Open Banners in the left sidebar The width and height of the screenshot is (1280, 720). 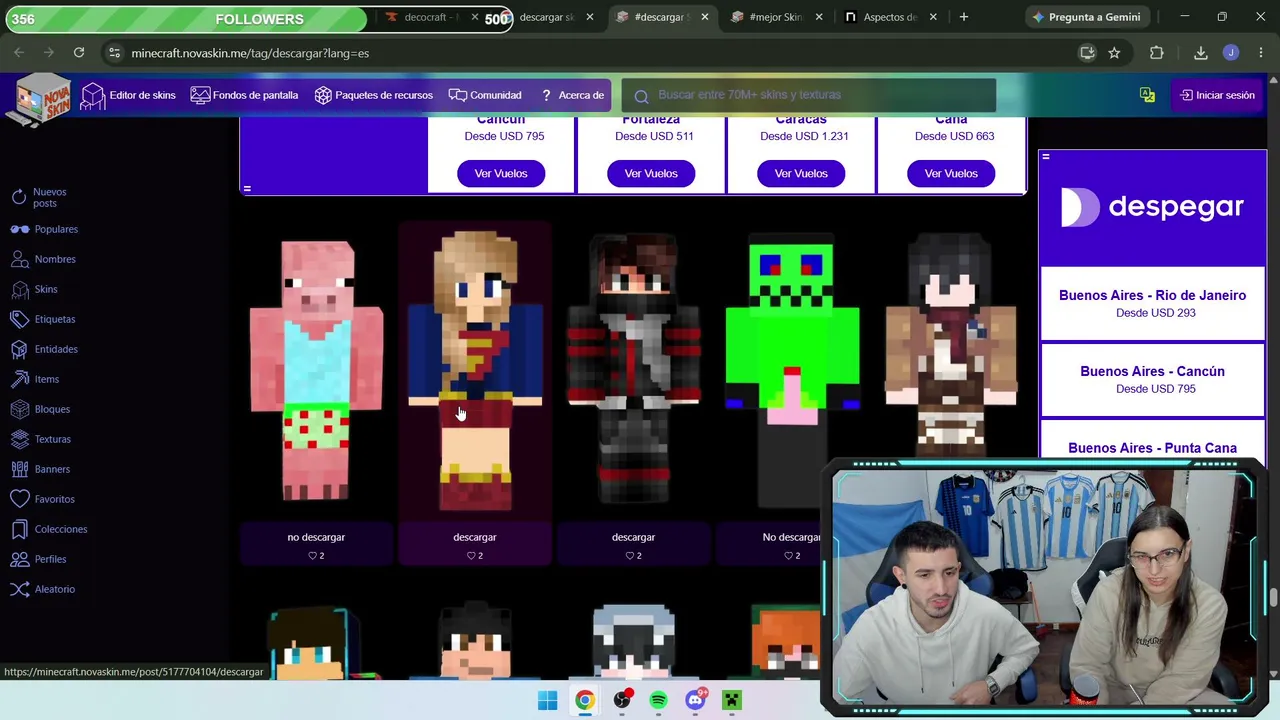pos(40,469)
